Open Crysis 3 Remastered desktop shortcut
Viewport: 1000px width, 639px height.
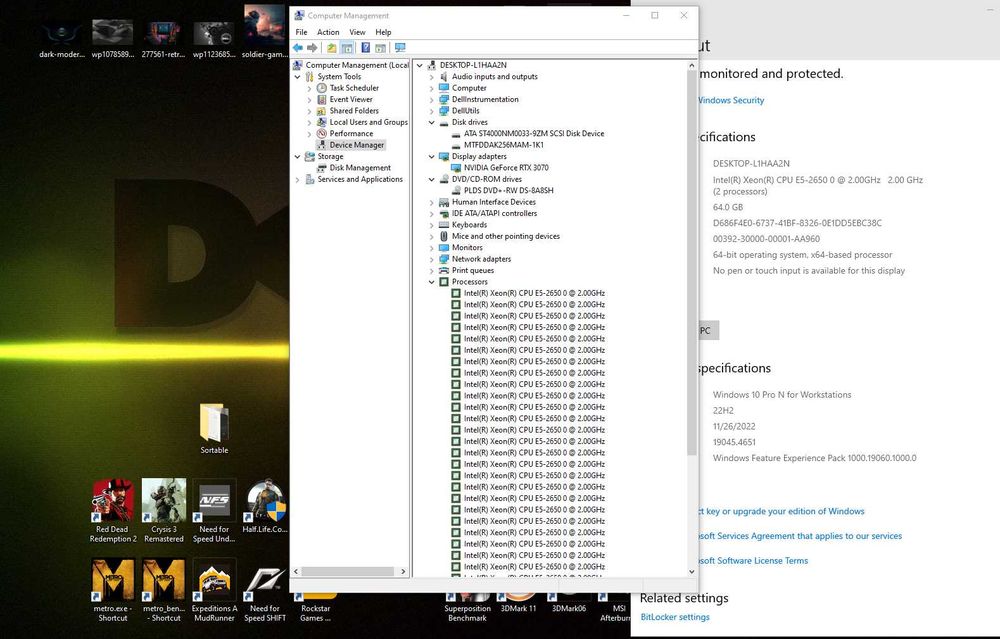pyautogui.click(x=164, y=511)
